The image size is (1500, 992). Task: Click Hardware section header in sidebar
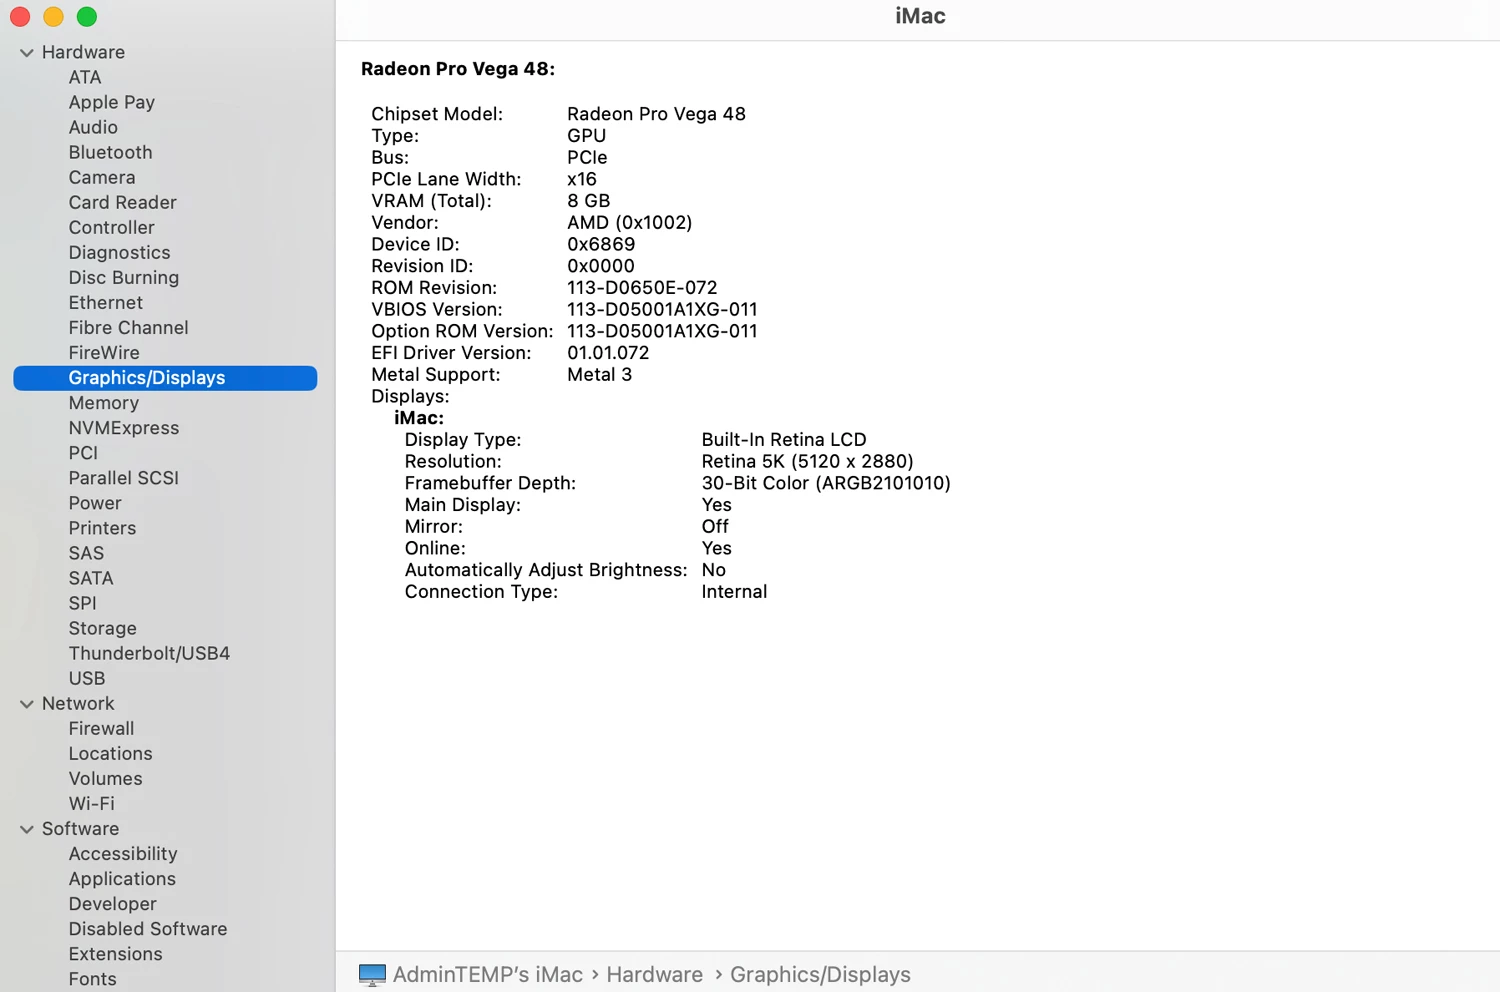(x=84, y=52)
